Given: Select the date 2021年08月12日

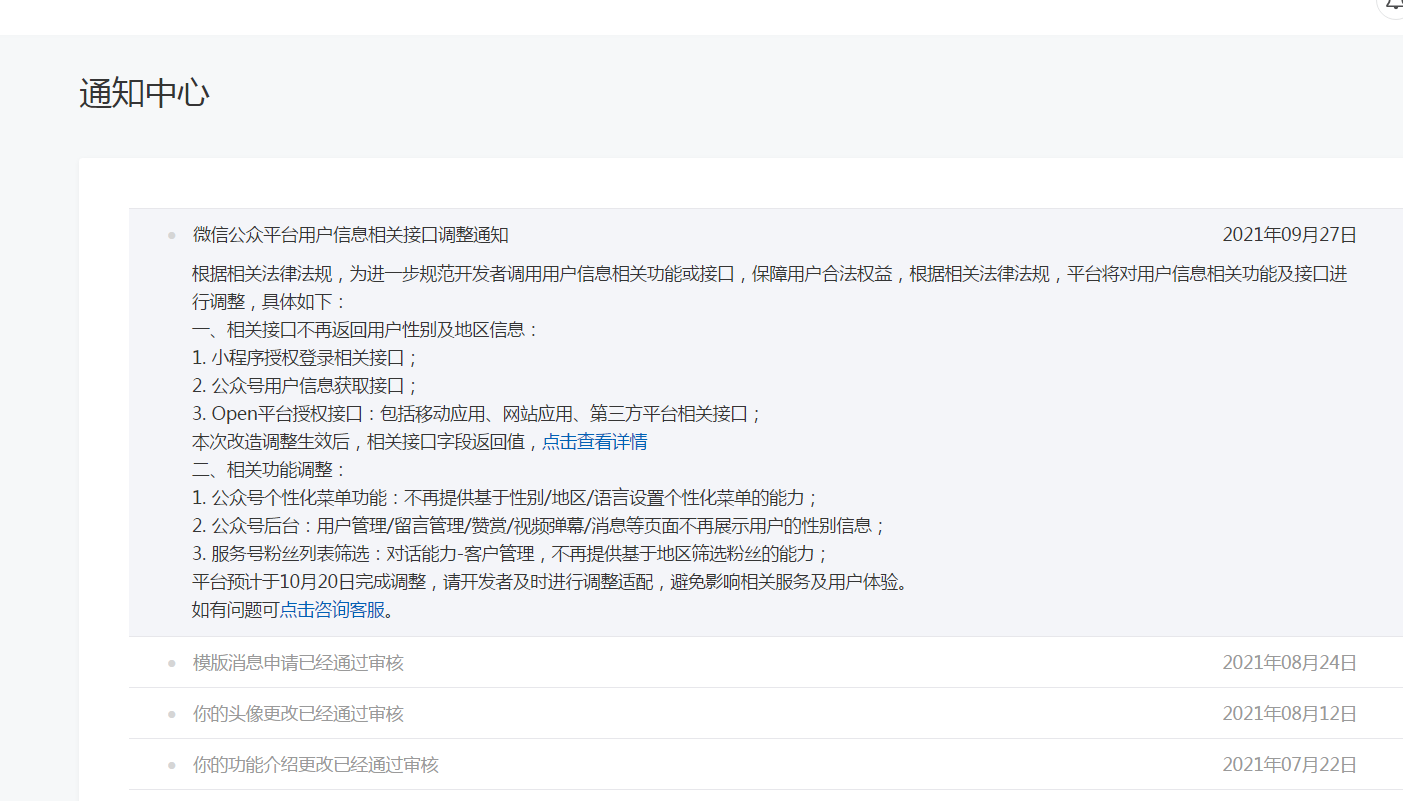Looking at the screenshot, I should click(x=1290, y=714).
